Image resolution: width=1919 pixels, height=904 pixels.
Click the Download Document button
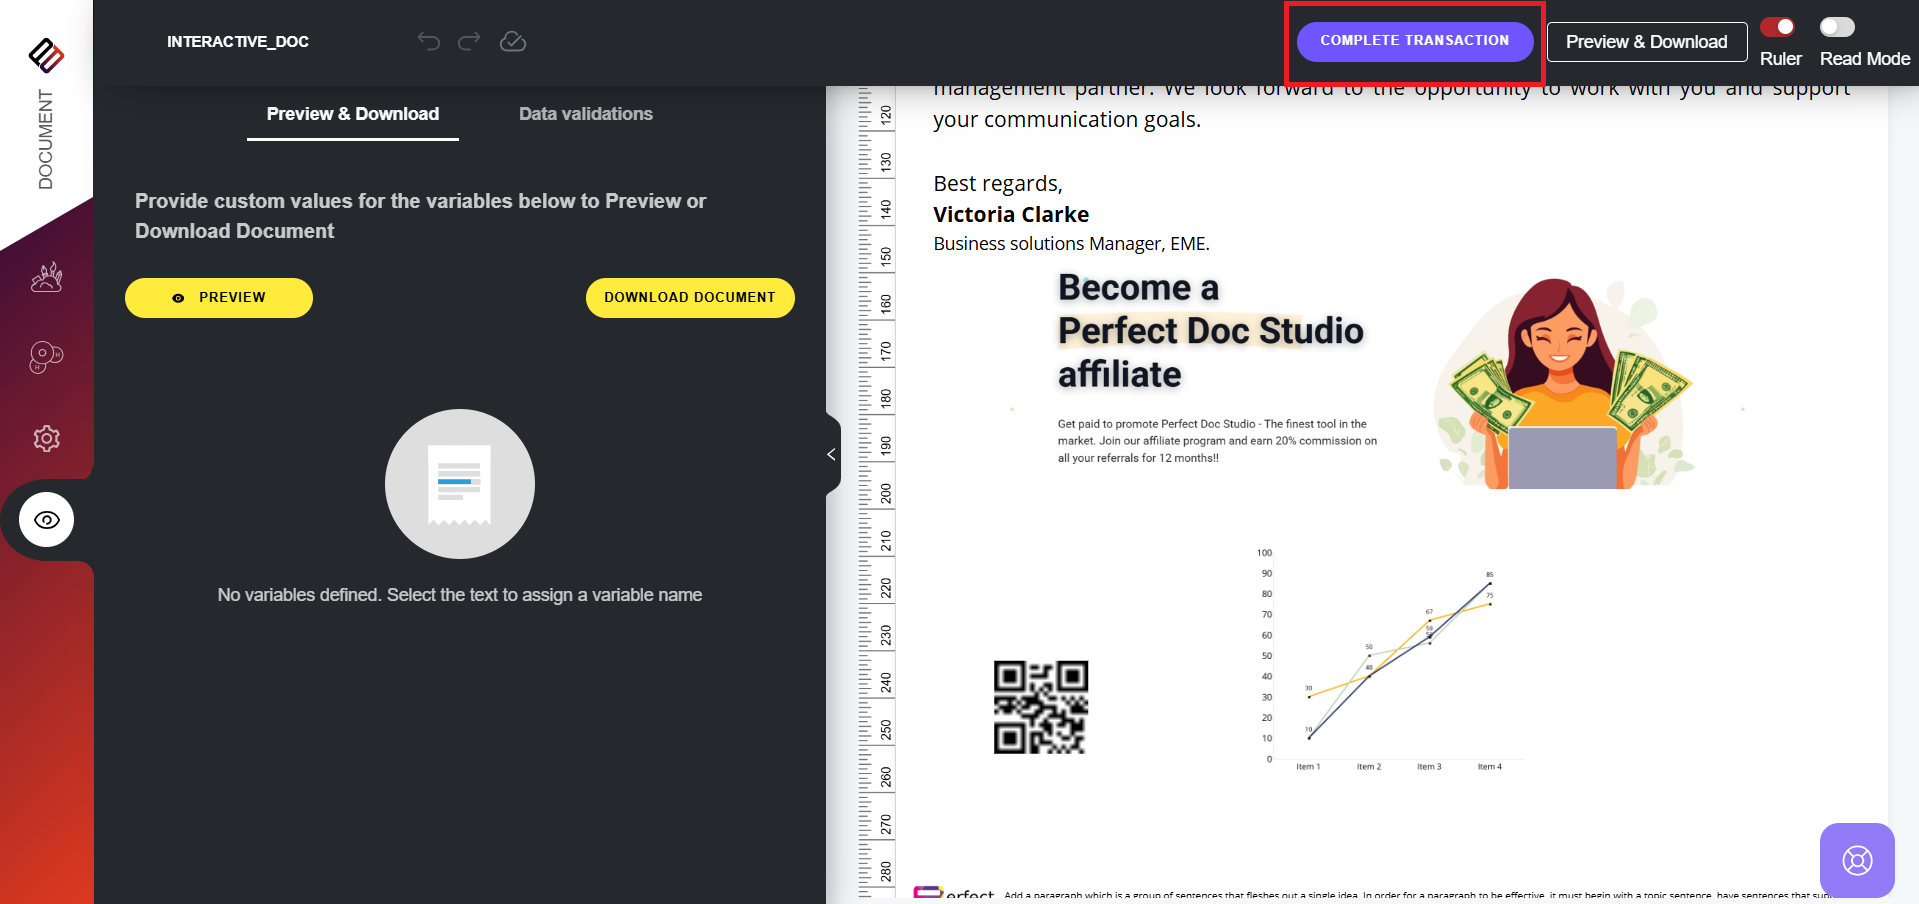[x=690, y=298]
